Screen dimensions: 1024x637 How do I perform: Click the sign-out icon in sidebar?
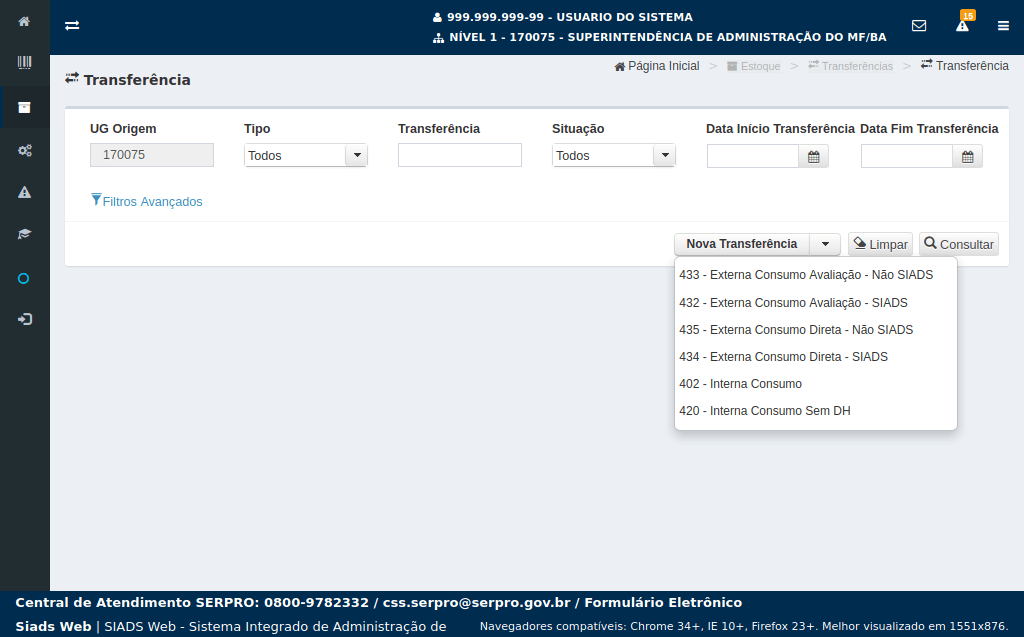pos(25,319)
